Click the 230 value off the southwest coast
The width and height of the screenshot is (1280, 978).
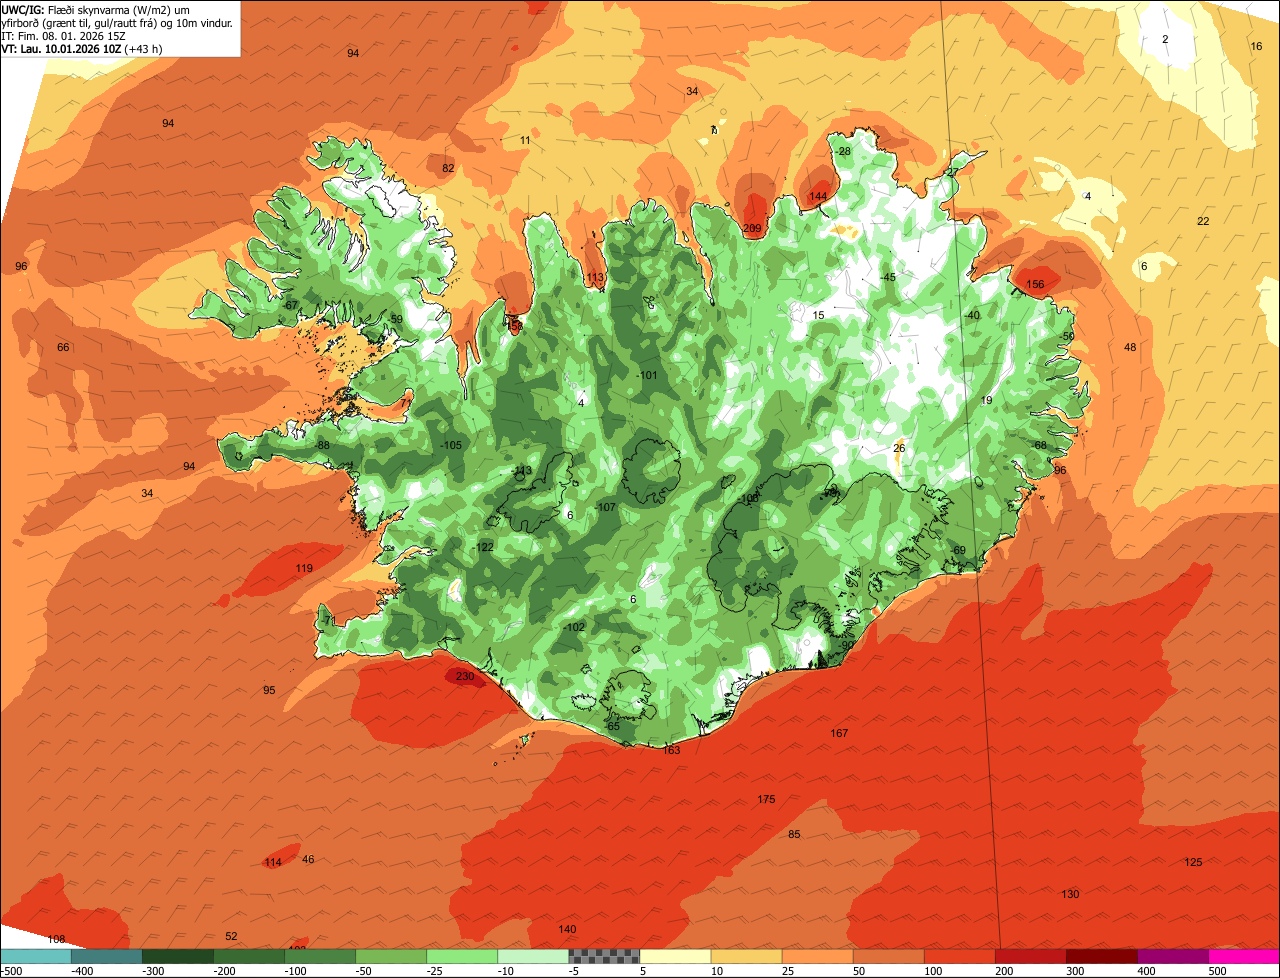pyautogui.click(x=465, y=676)
